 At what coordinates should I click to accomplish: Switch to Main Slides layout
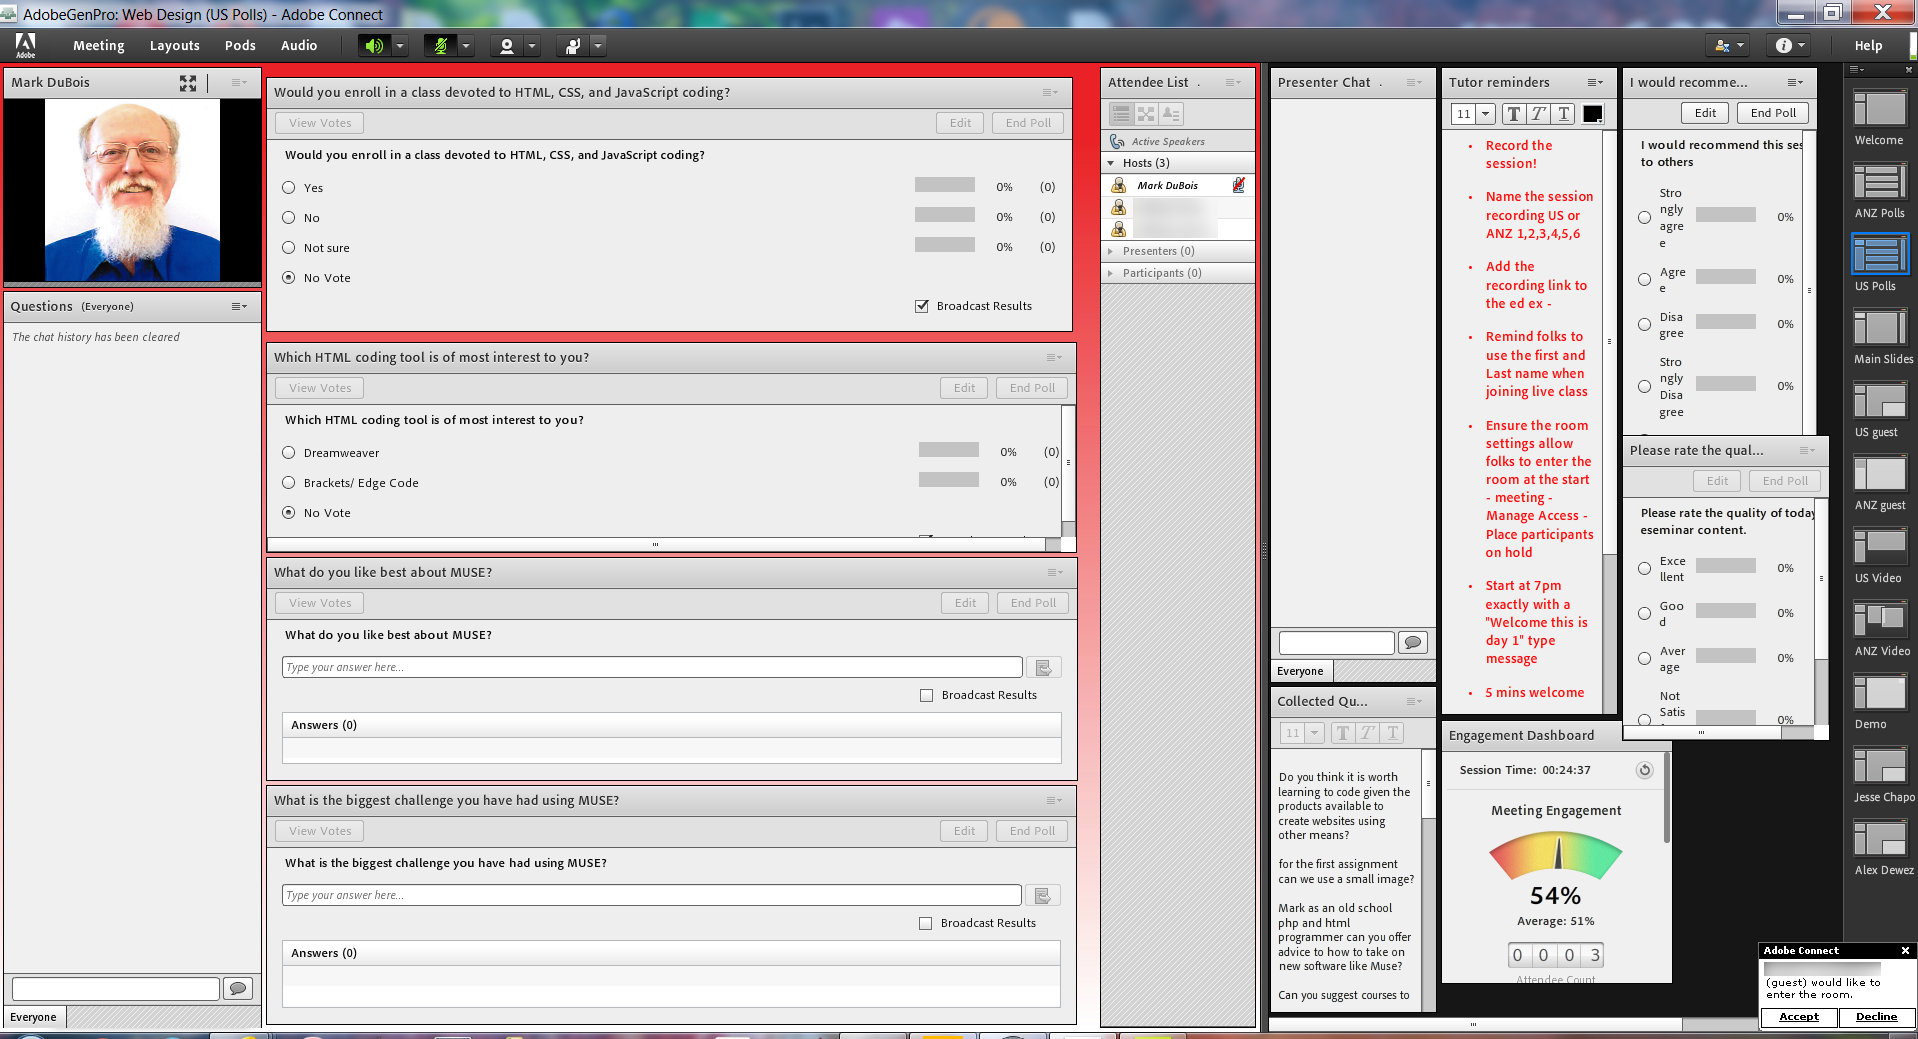tap(1880, 327)
